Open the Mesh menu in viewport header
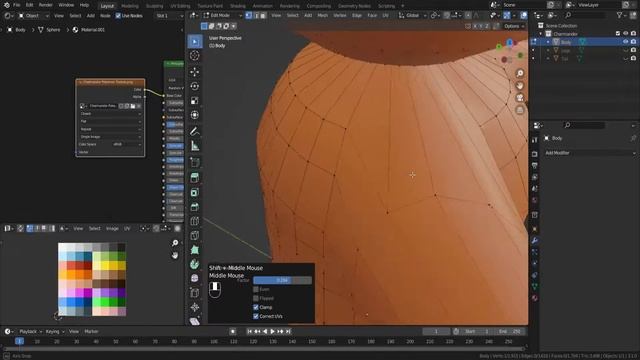This screenshot has width=640, height=360. [x=322, y=16]
